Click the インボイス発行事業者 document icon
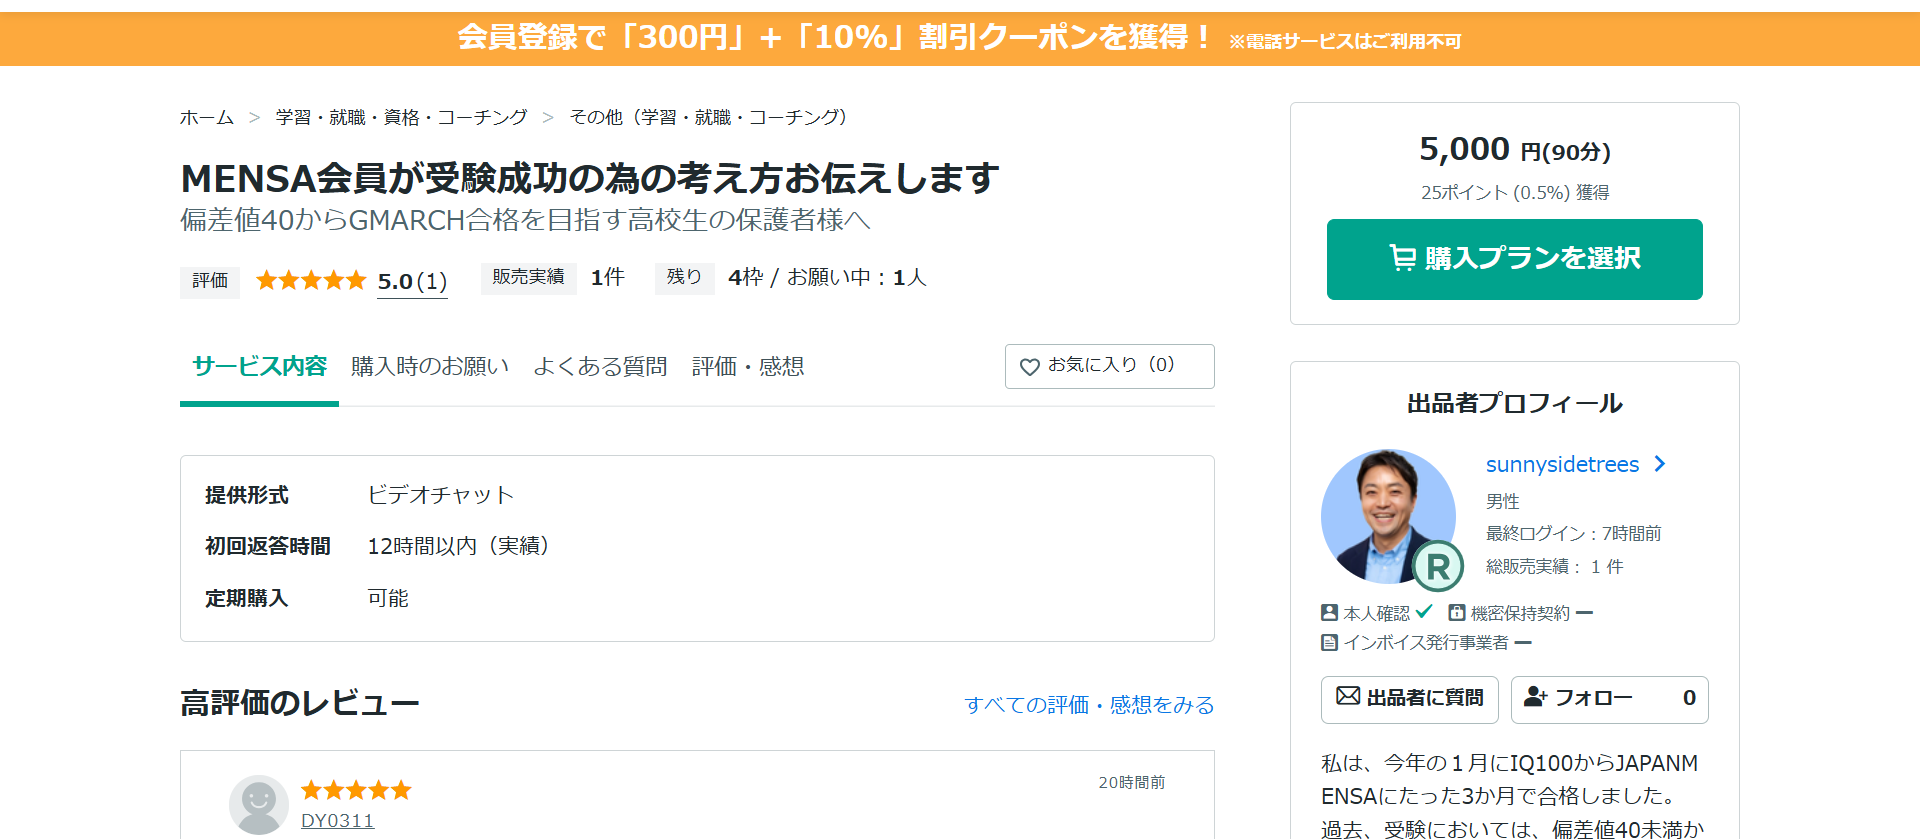 point(1329,642)
